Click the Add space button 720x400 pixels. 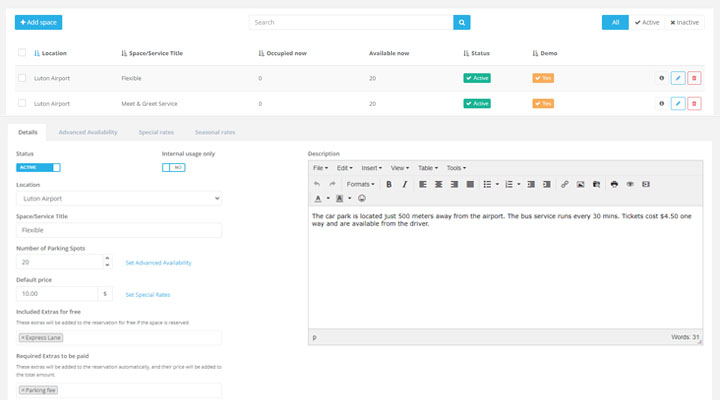pos(39,21)
